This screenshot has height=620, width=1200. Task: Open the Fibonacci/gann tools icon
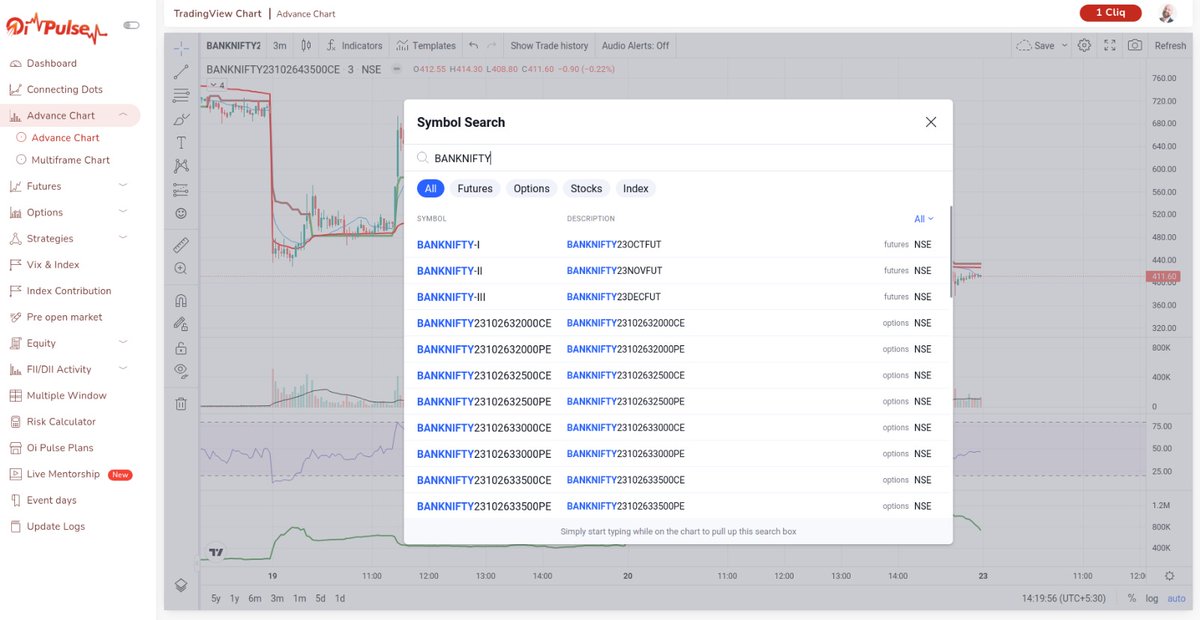[181, 95]
